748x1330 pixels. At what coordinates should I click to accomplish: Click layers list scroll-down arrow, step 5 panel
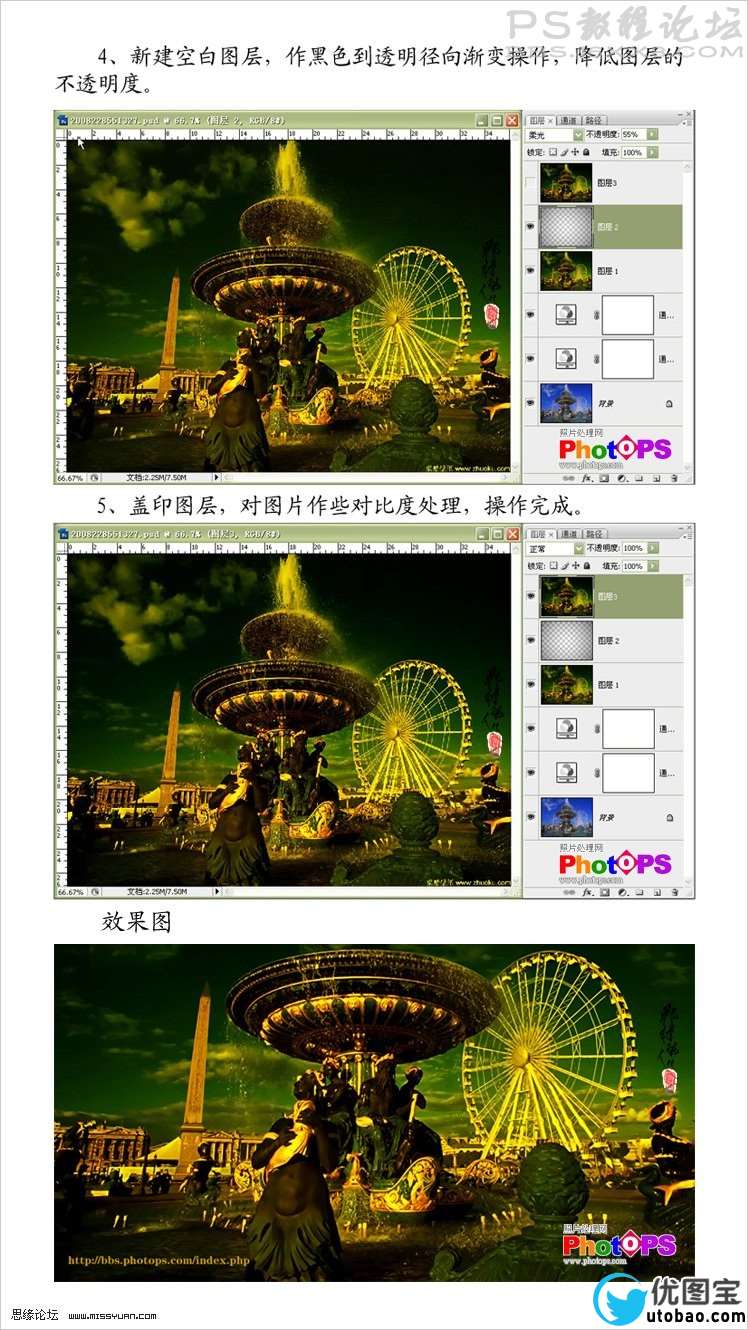(687, 880)
